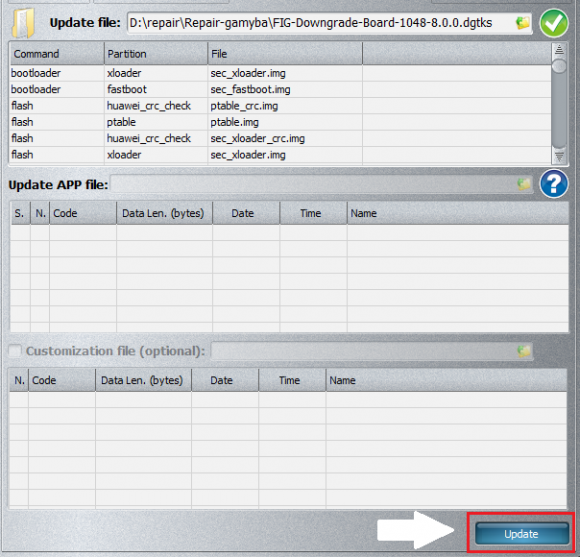Browse for Customization file folder icon
Image resolution: width=580 pixels, height=557 pixels.
point(524,351)
